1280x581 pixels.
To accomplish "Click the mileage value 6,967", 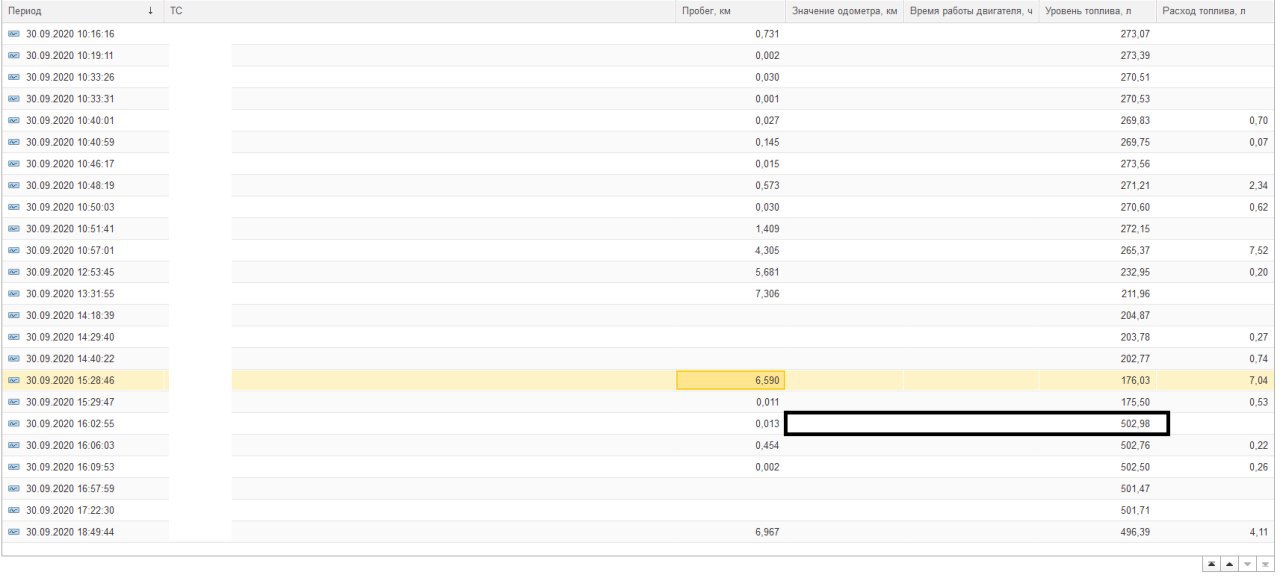I will [767, 532].
